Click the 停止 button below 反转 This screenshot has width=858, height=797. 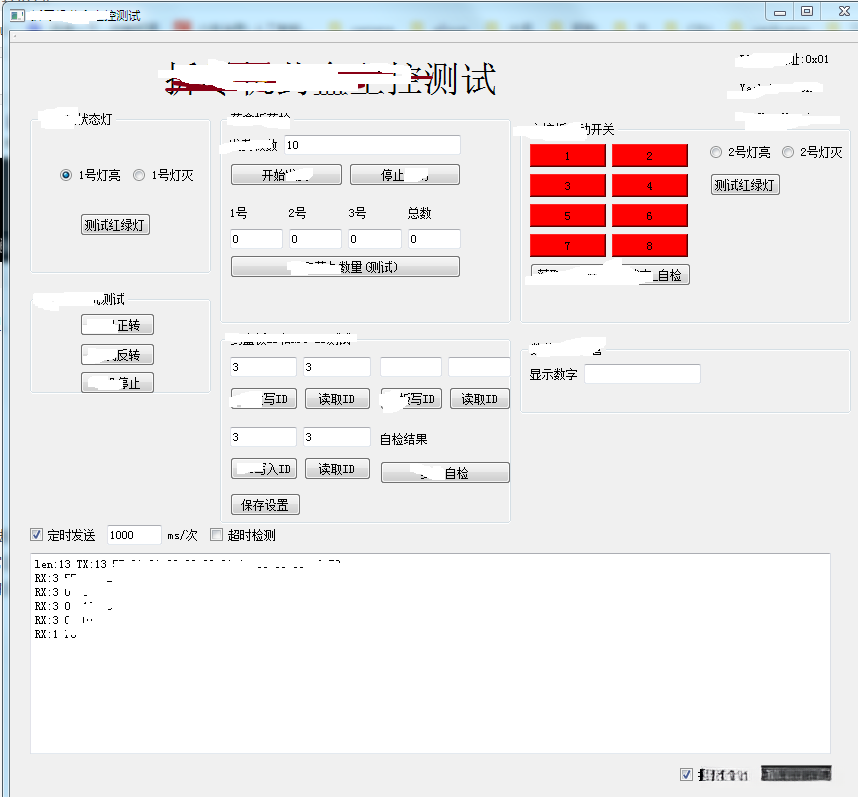(x=118, y=382)
